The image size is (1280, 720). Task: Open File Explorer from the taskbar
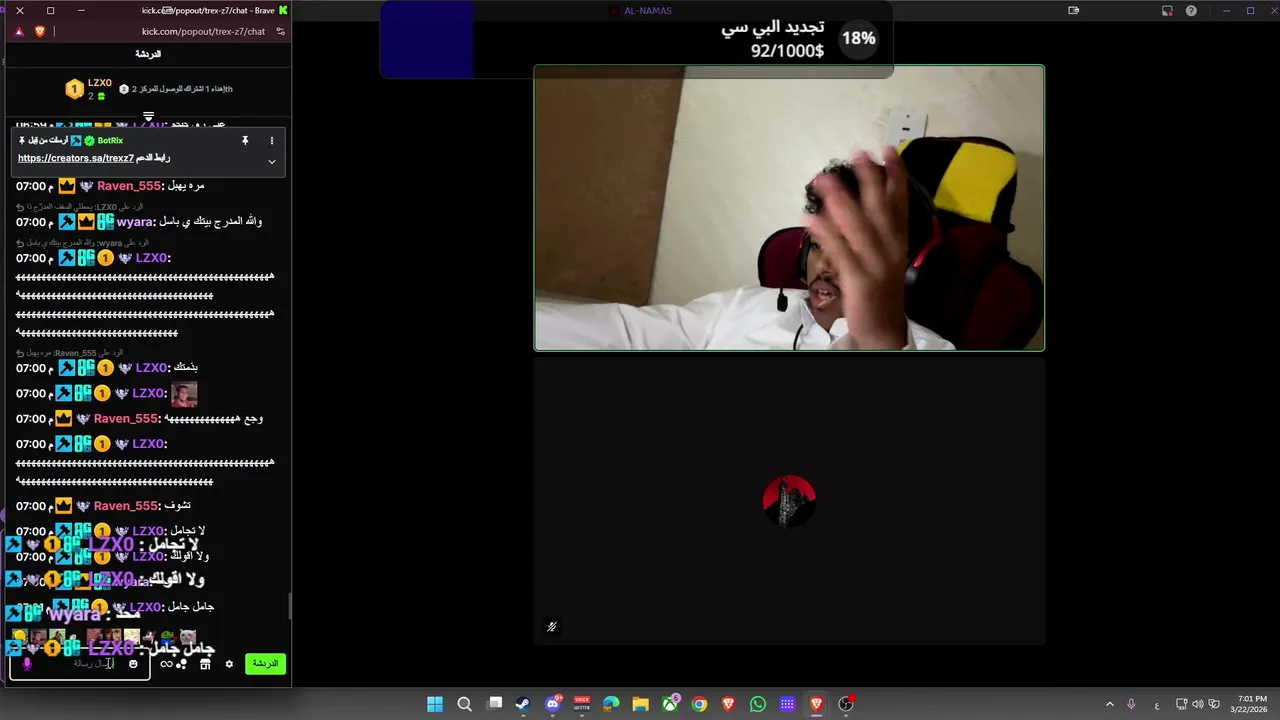640,704
